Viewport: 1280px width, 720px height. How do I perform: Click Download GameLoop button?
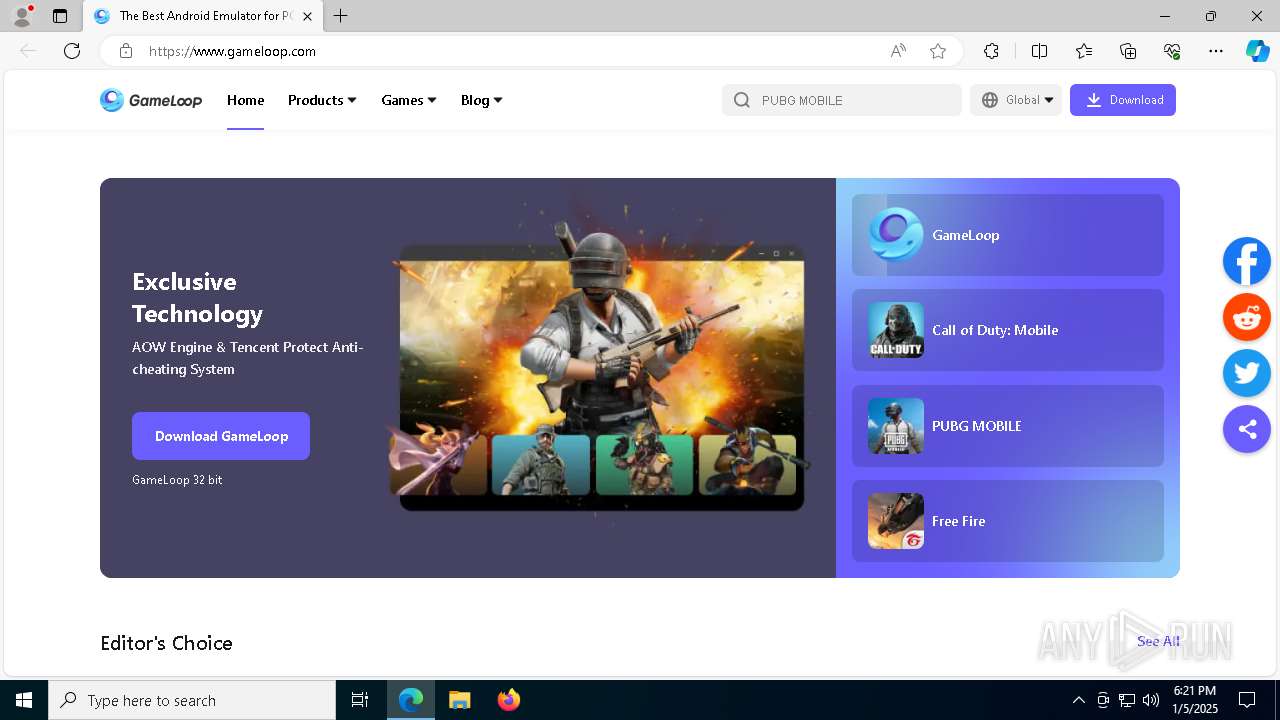221,436
